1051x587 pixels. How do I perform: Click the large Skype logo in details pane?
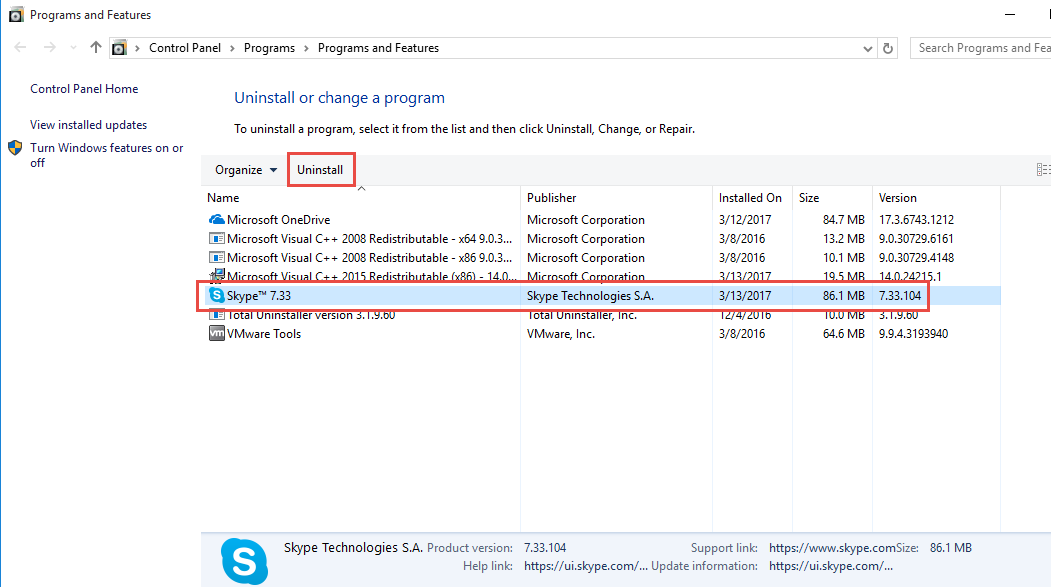point(245,561)
